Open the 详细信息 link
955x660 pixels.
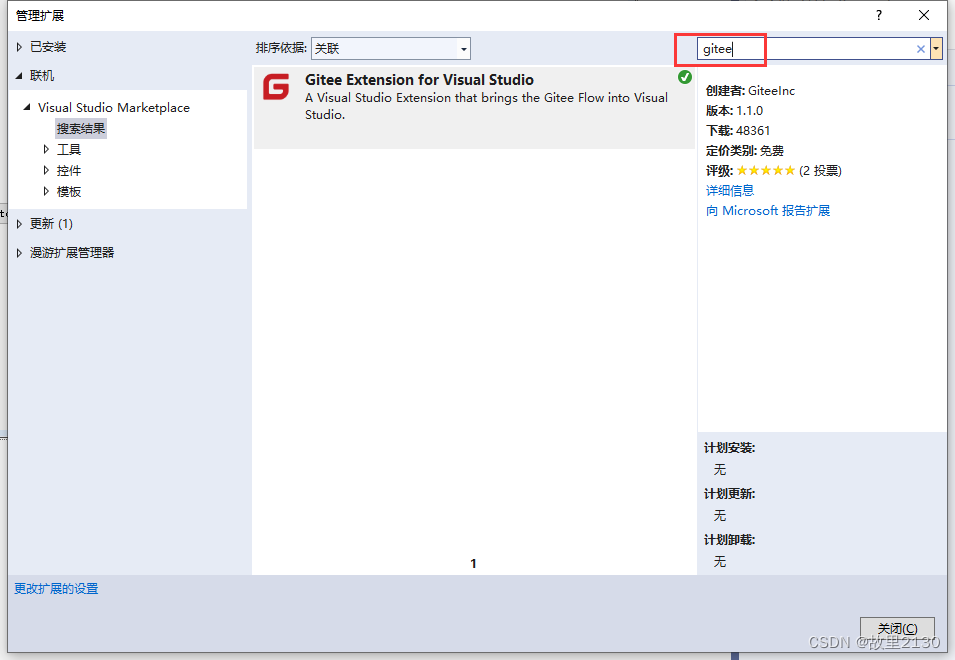tap(729, 190)
